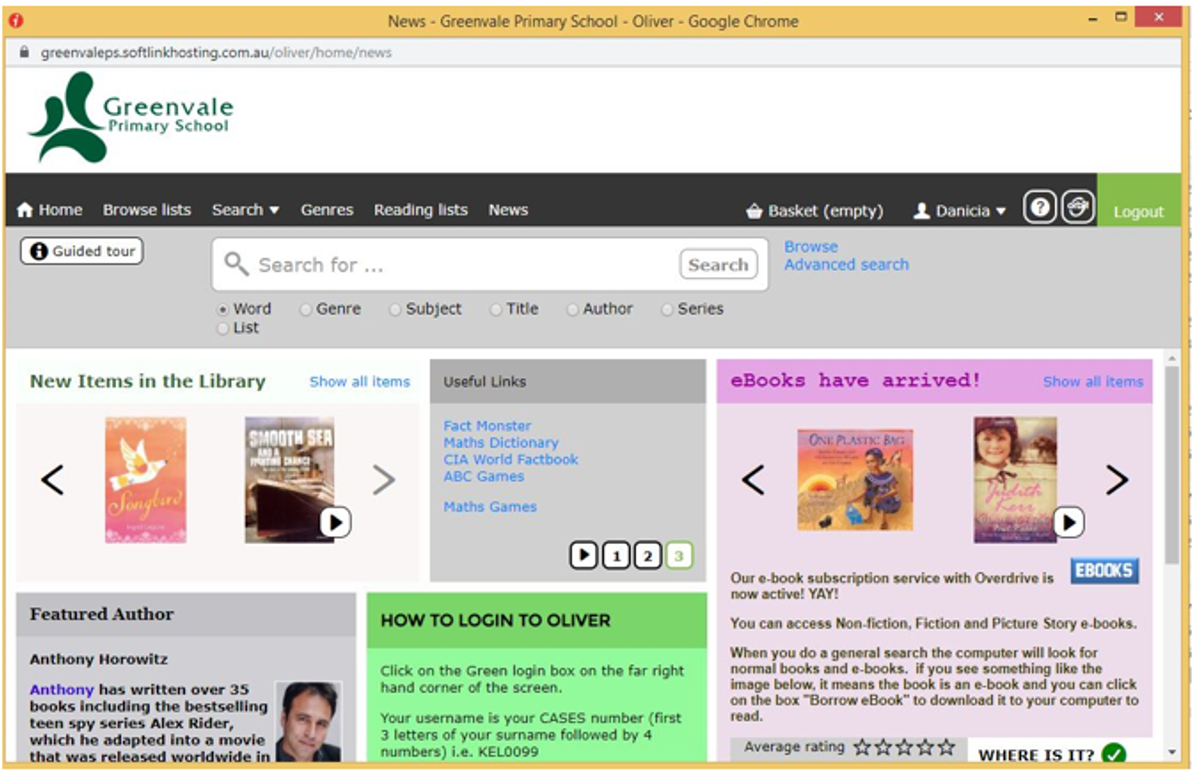Open the empty Basket
The image size is (1200, 772).
coord(814,211)
